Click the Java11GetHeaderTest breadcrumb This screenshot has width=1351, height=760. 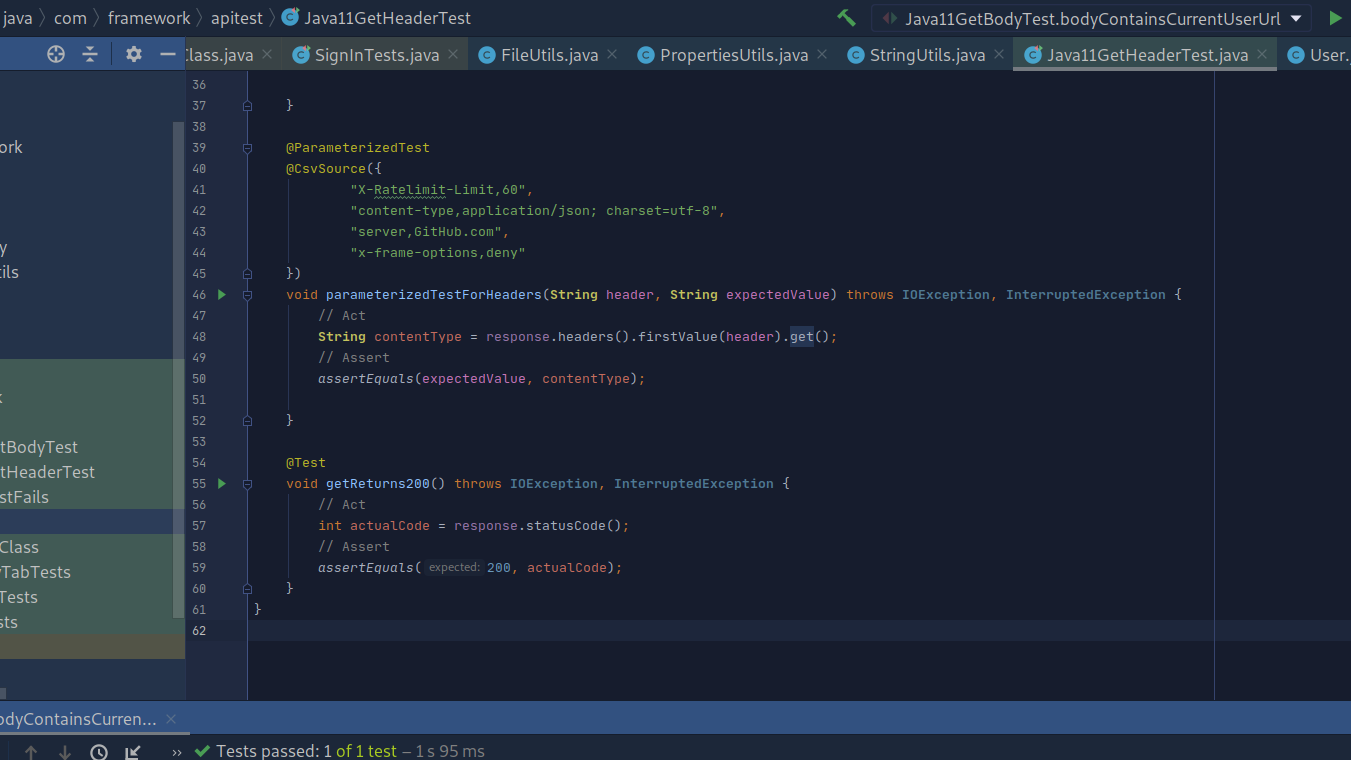pos(388,18)
